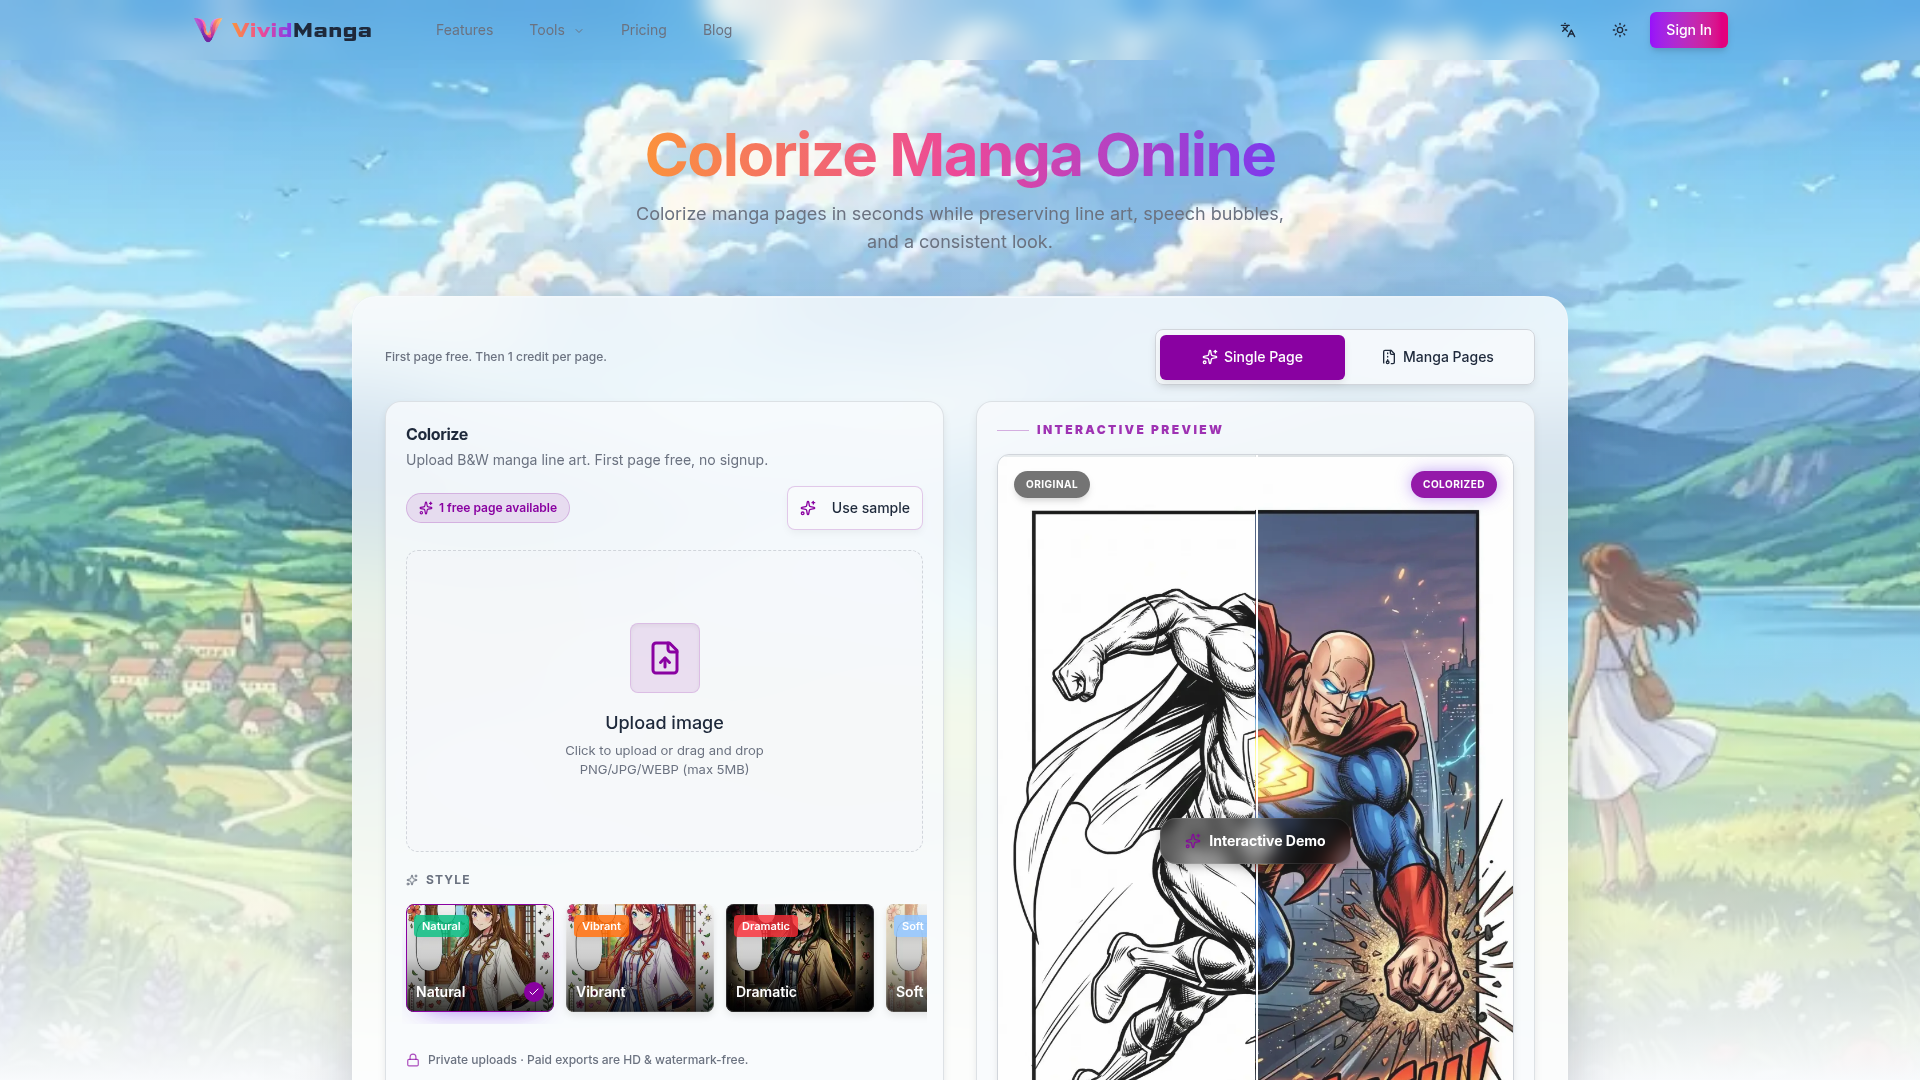The width and height of the screenshot is (1920, 1080).
Task: Click the VividManga brand name
Action: (302, 30)
